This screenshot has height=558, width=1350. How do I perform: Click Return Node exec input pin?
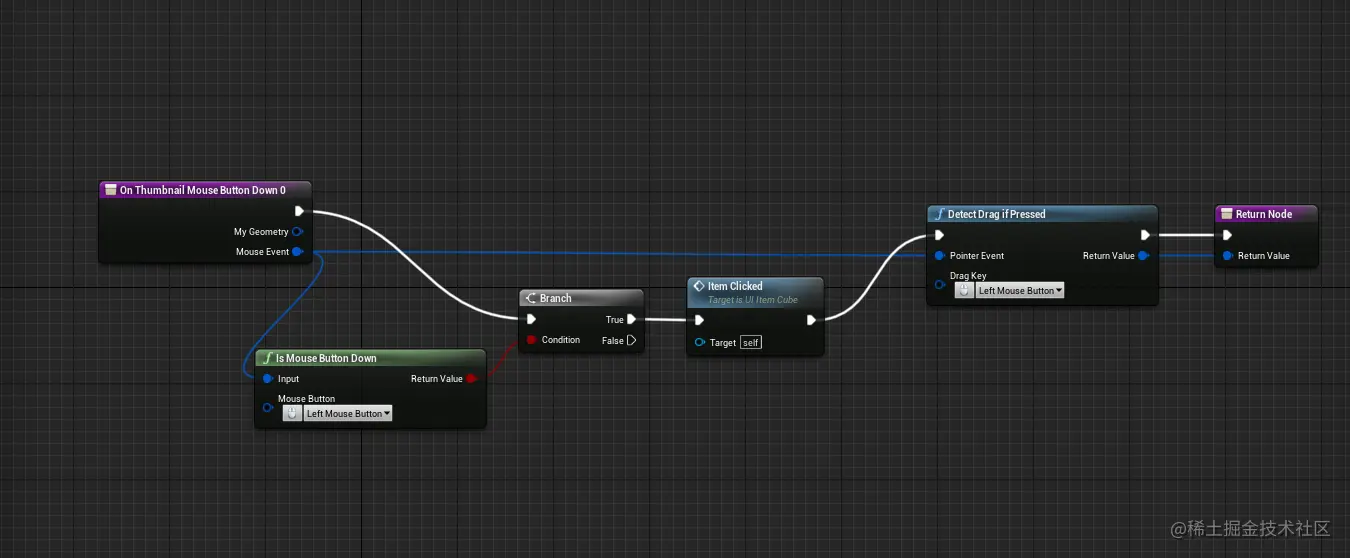1227,236
